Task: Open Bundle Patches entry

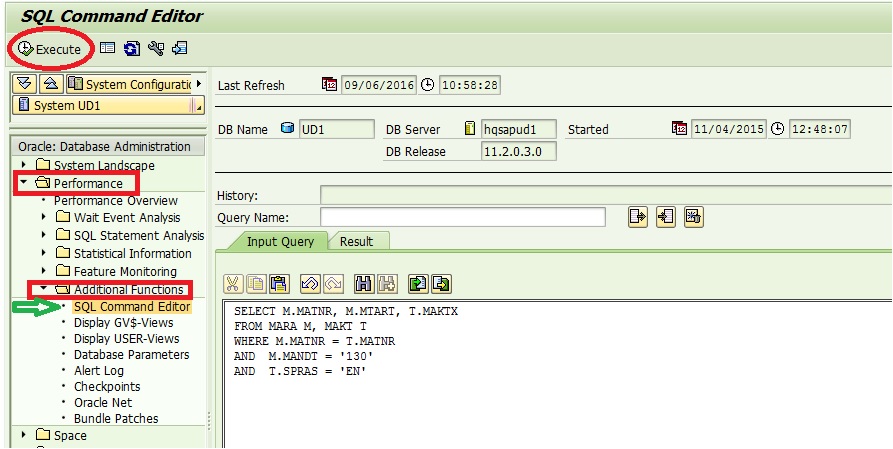Action: coord(116,418)
